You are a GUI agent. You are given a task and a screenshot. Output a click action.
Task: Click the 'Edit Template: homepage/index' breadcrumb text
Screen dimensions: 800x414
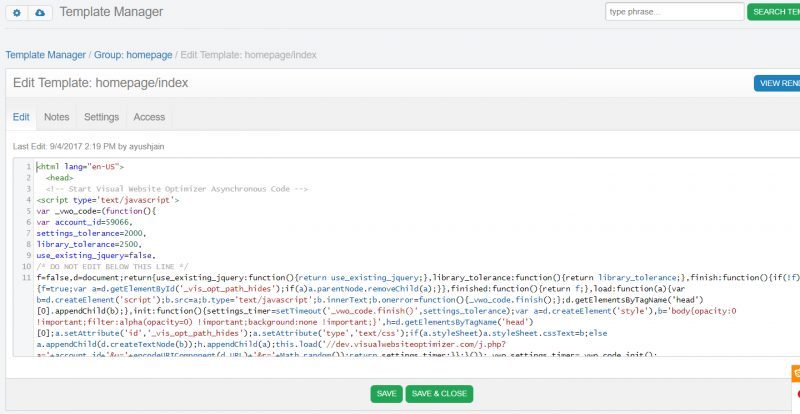[x=248, y=55]
